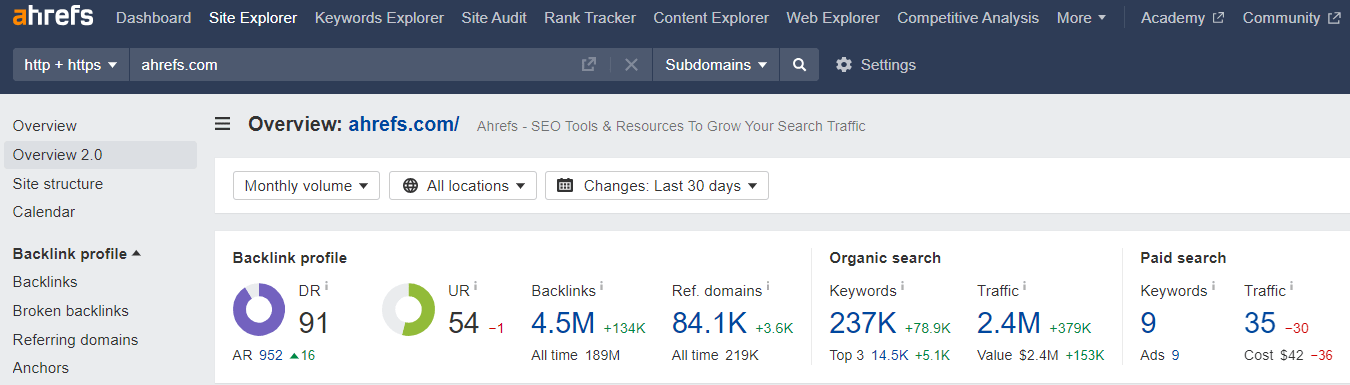Click the purple DR donut chart
1350x385 pixels.
pyautogui.click(x=259, y=309)
